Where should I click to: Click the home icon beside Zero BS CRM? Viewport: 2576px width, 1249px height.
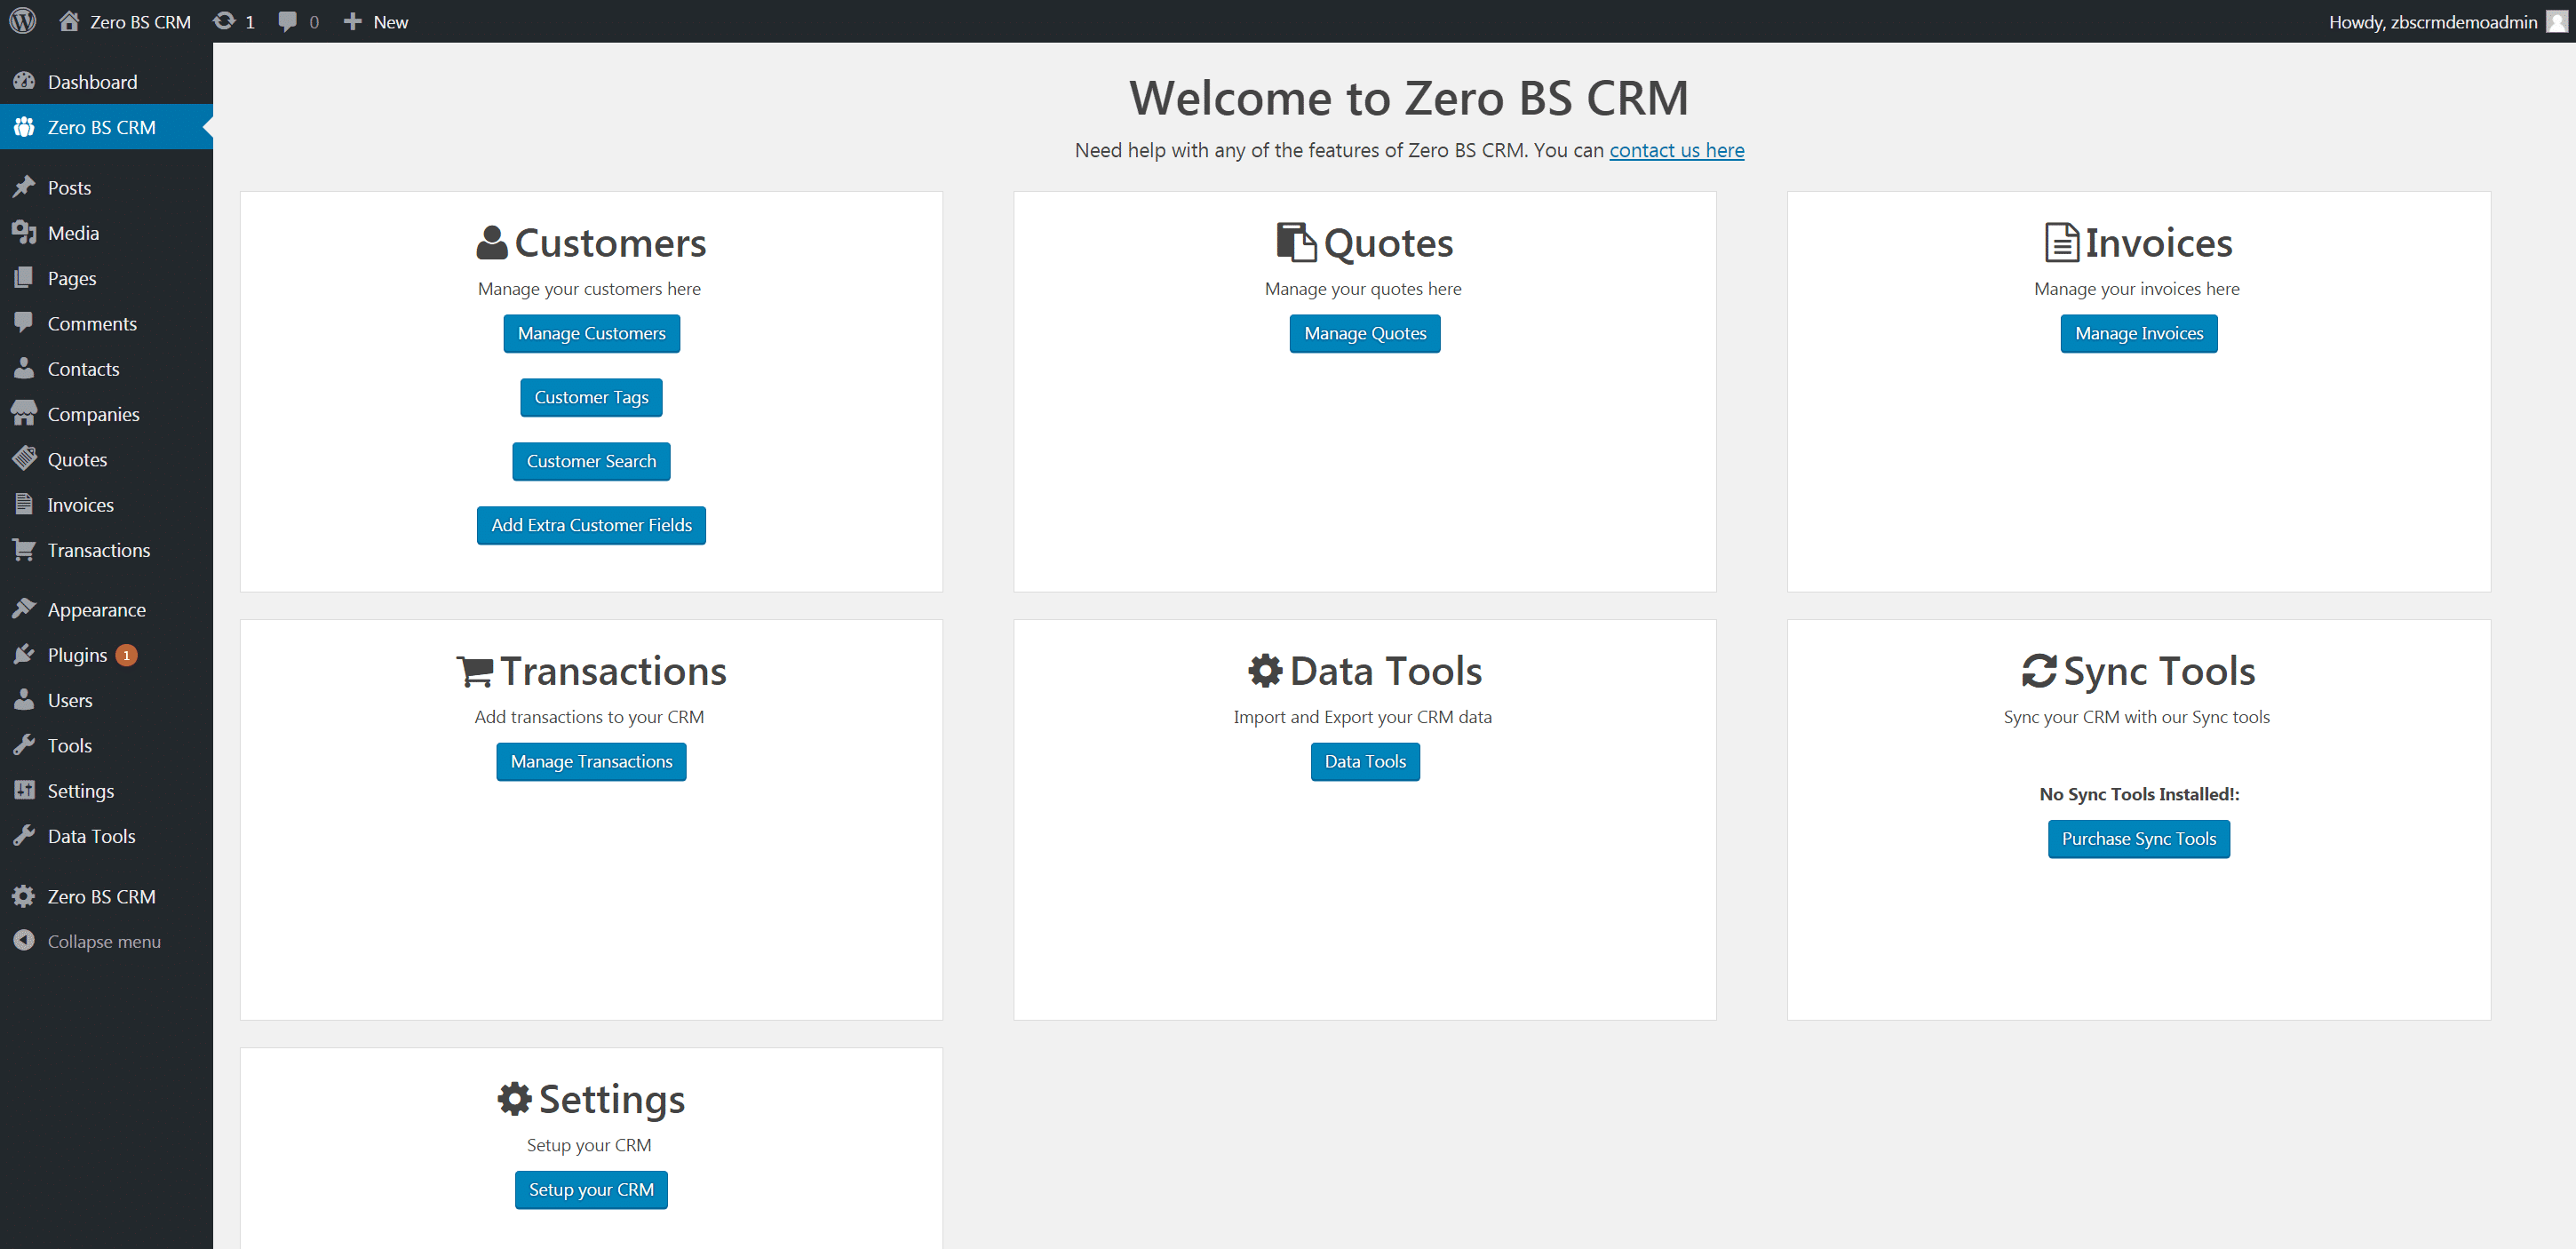68,21
